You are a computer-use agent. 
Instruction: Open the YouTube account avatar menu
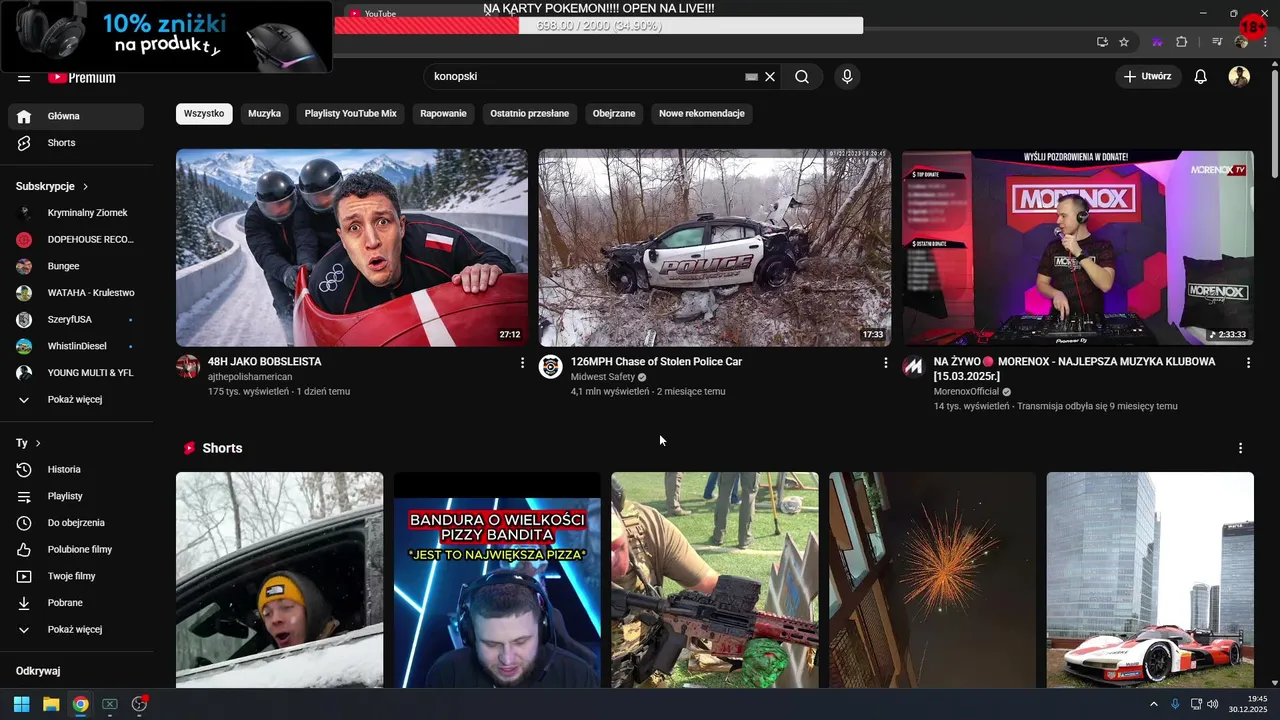[1239, 77]
